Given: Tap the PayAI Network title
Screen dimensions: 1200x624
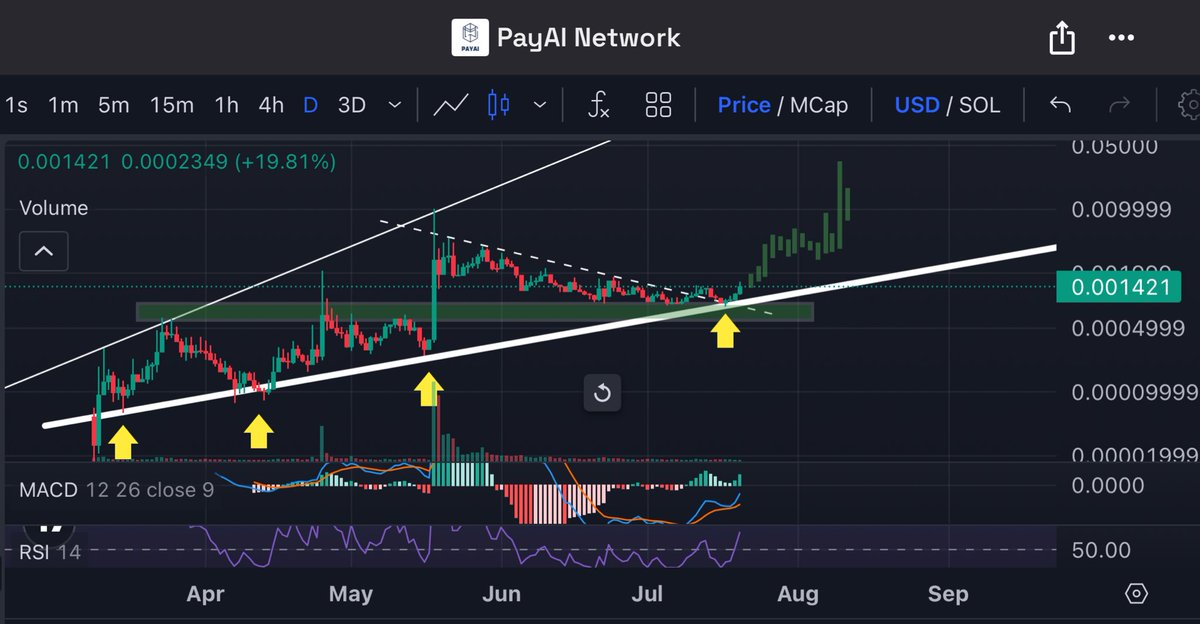Looking at the screenshot, I should 589,38.
